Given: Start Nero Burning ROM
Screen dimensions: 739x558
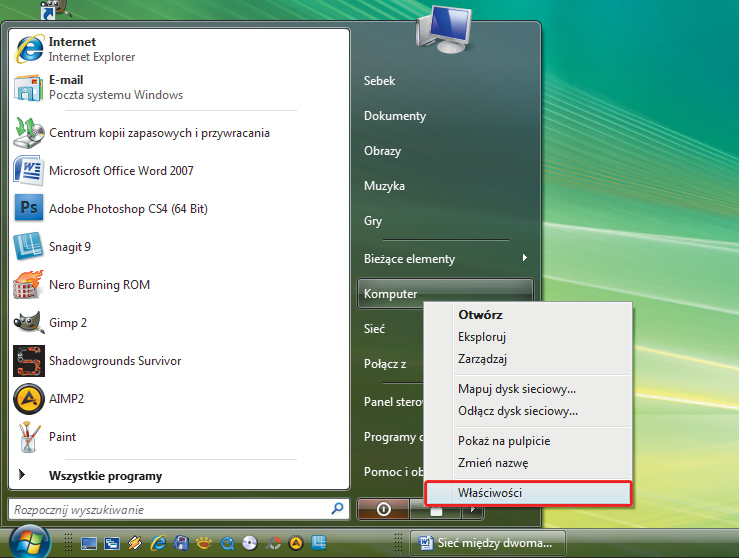Looking at the screenshot, I should click(99, 285).
